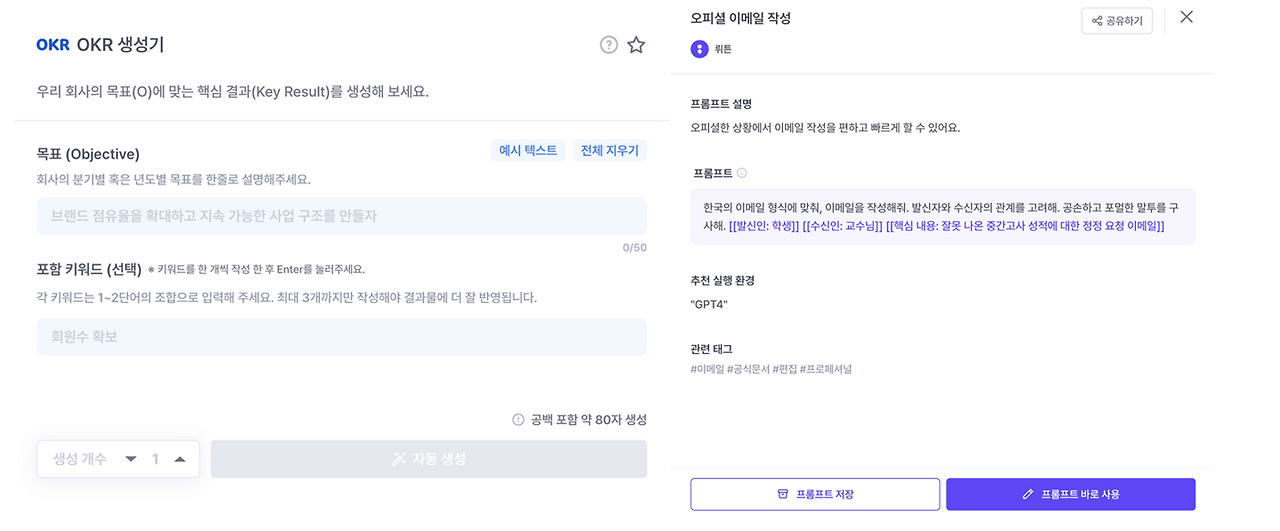Select the [[수신인: 교수님]] prompt variable

(842, 226)
